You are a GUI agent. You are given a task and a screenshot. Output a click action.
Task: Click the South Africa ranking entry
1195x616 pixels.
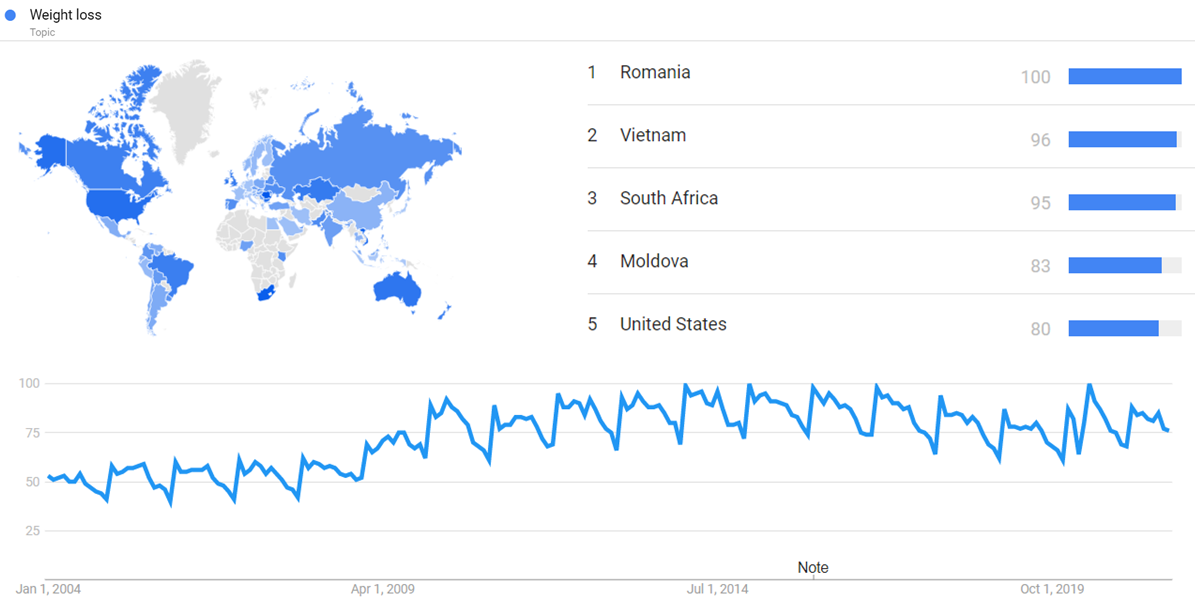669,198
